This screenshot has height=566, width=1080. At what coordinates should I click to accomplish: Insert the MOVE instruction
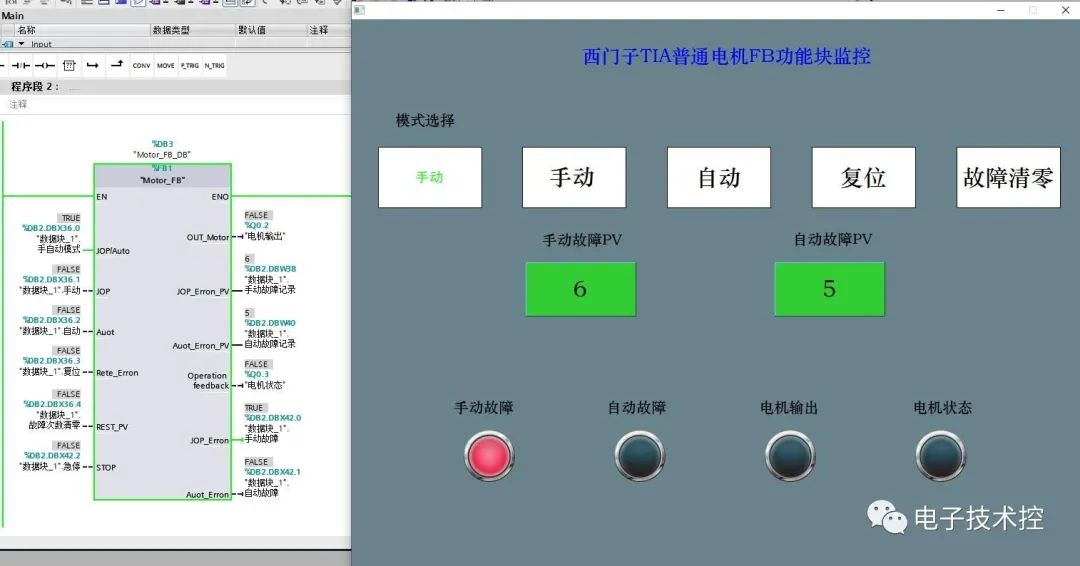[x=165, y=65]
